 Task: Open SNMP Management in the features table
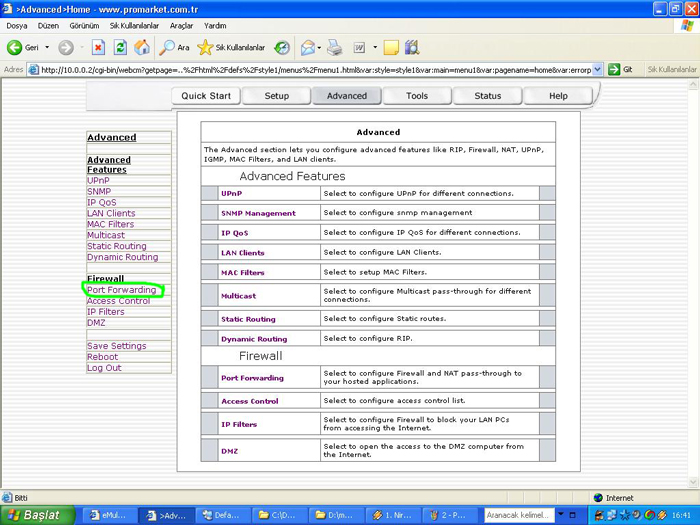258,213
